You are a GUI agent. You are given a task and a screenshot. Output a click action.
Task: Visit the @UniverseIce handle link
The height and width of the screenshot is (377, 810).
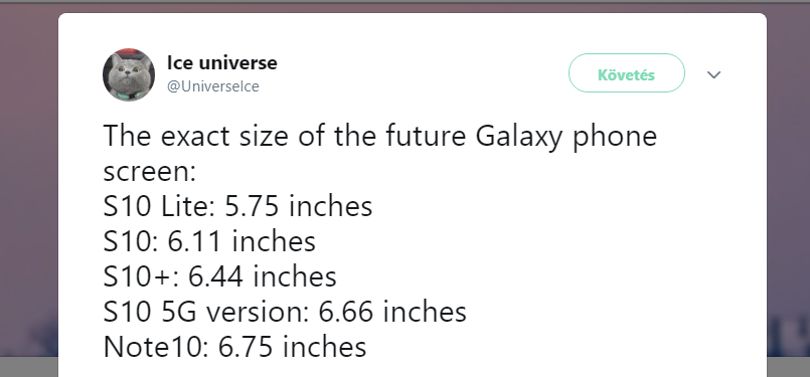coord(213,86)
